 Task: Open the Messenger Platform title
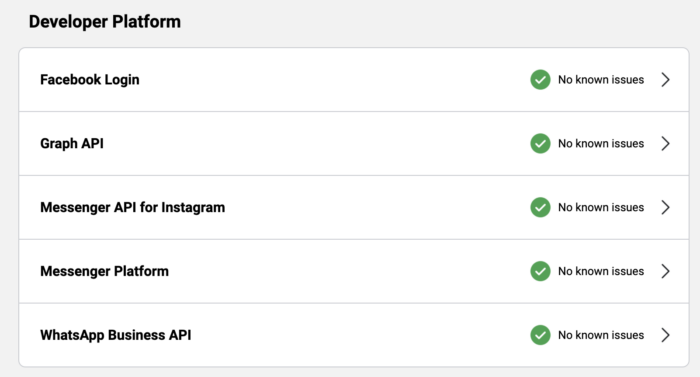(104, 271)
